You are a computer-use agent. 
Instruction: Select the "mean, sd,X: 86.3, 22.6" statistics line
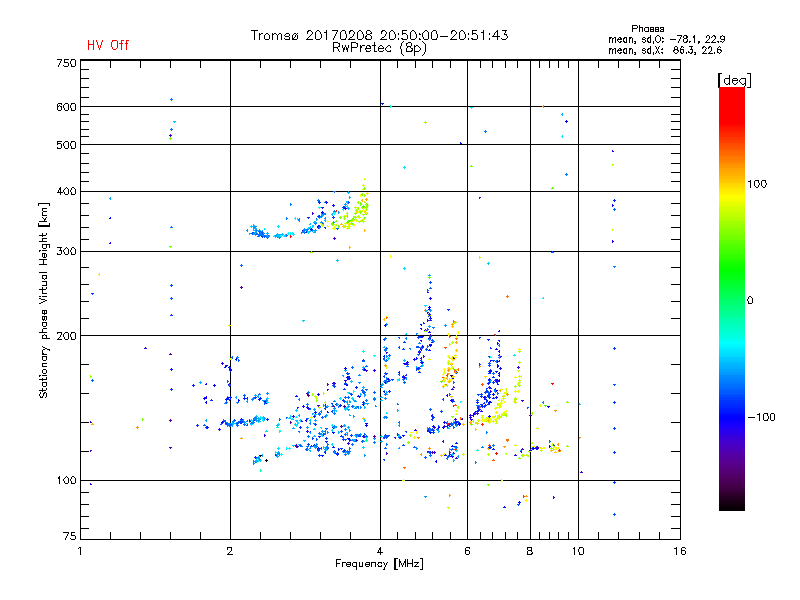coord(665,50)
